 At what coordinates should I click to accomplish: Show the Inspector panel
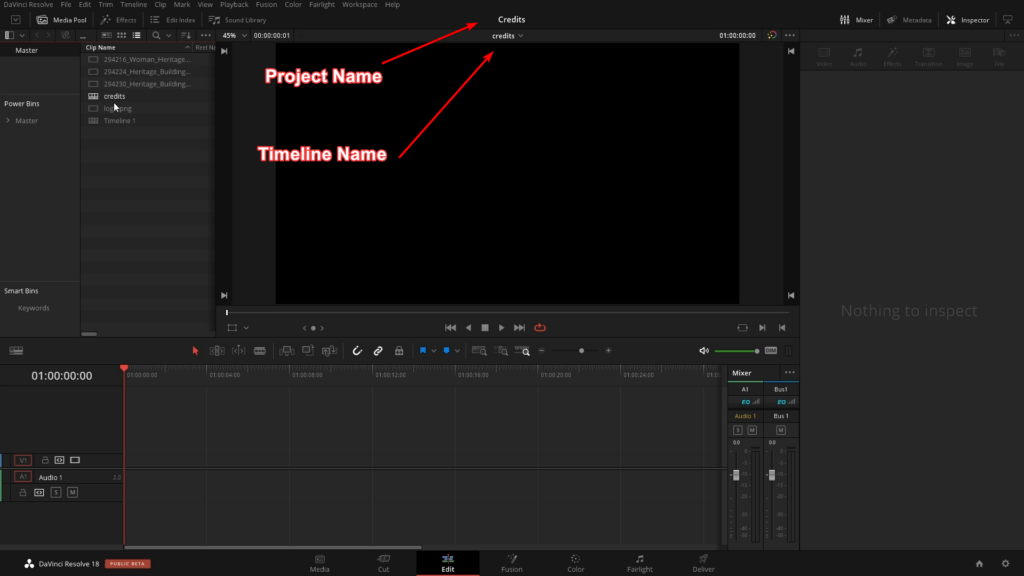point(967,19)
